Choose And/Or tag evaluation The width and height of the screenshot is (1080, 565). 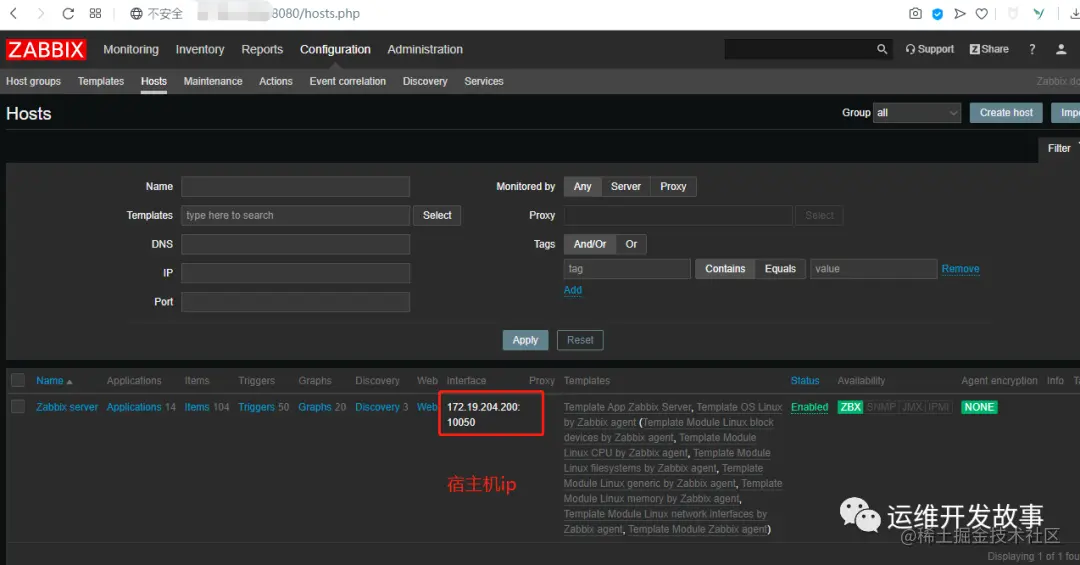coord(590,245)
